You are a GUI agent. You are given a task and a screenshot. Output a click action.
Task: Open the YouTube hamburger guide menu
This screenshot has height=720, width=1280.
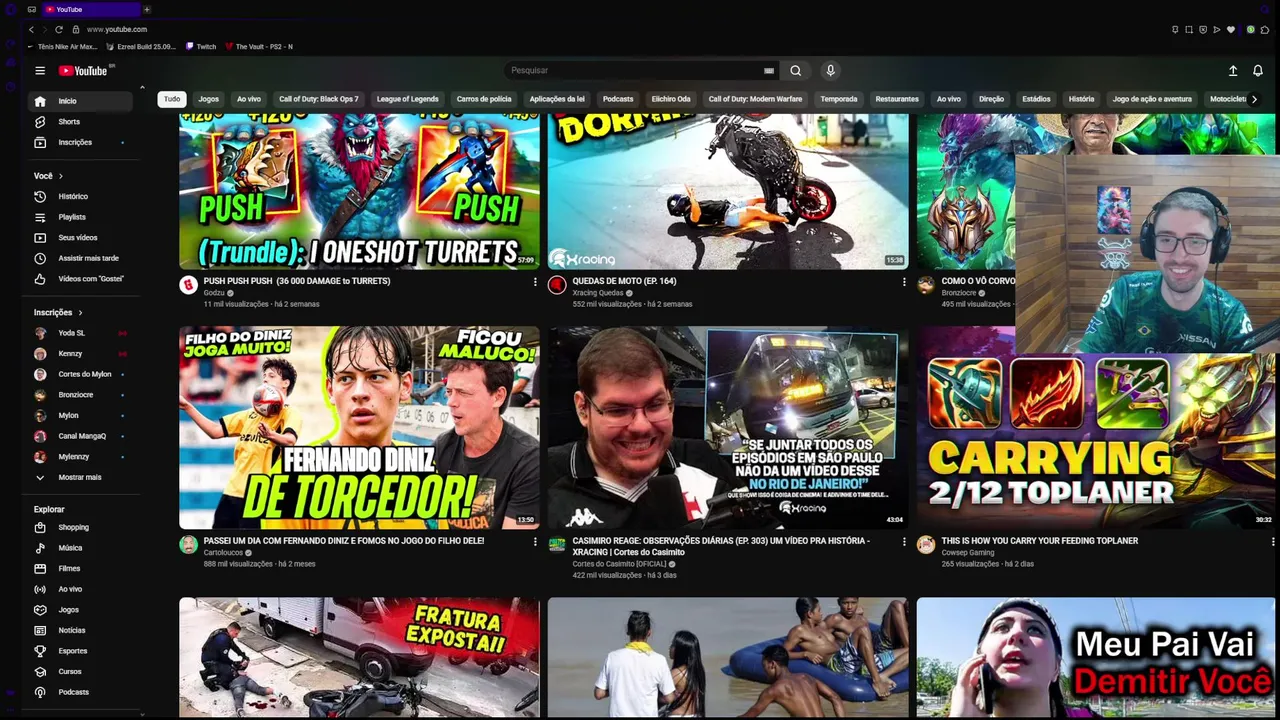pyautogui.click(x=40, y=71)
